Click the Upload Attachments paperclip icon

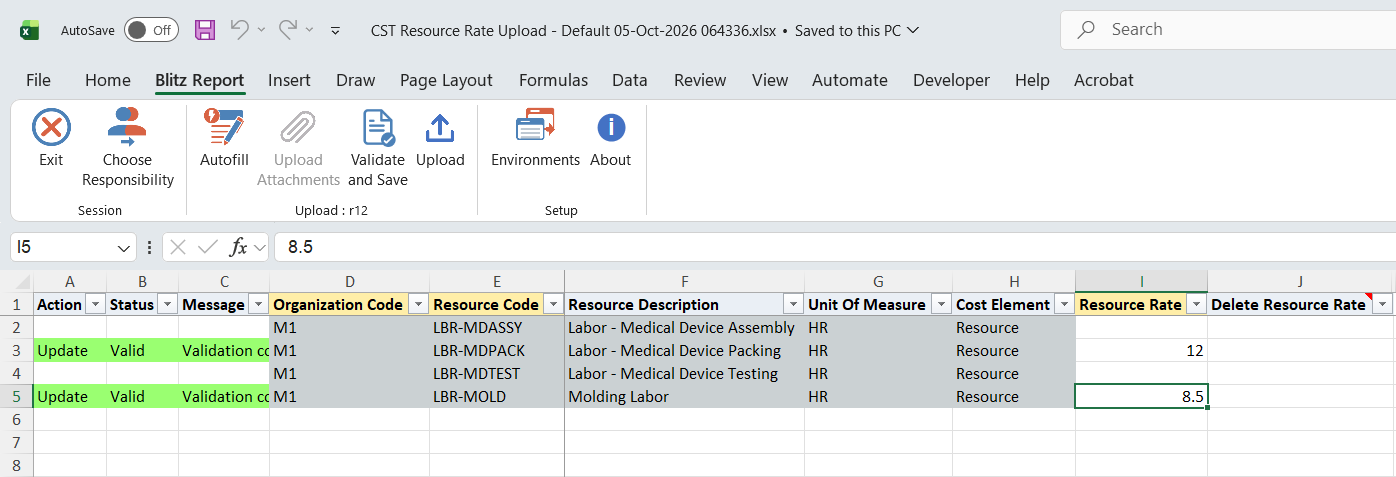point(298,128)
